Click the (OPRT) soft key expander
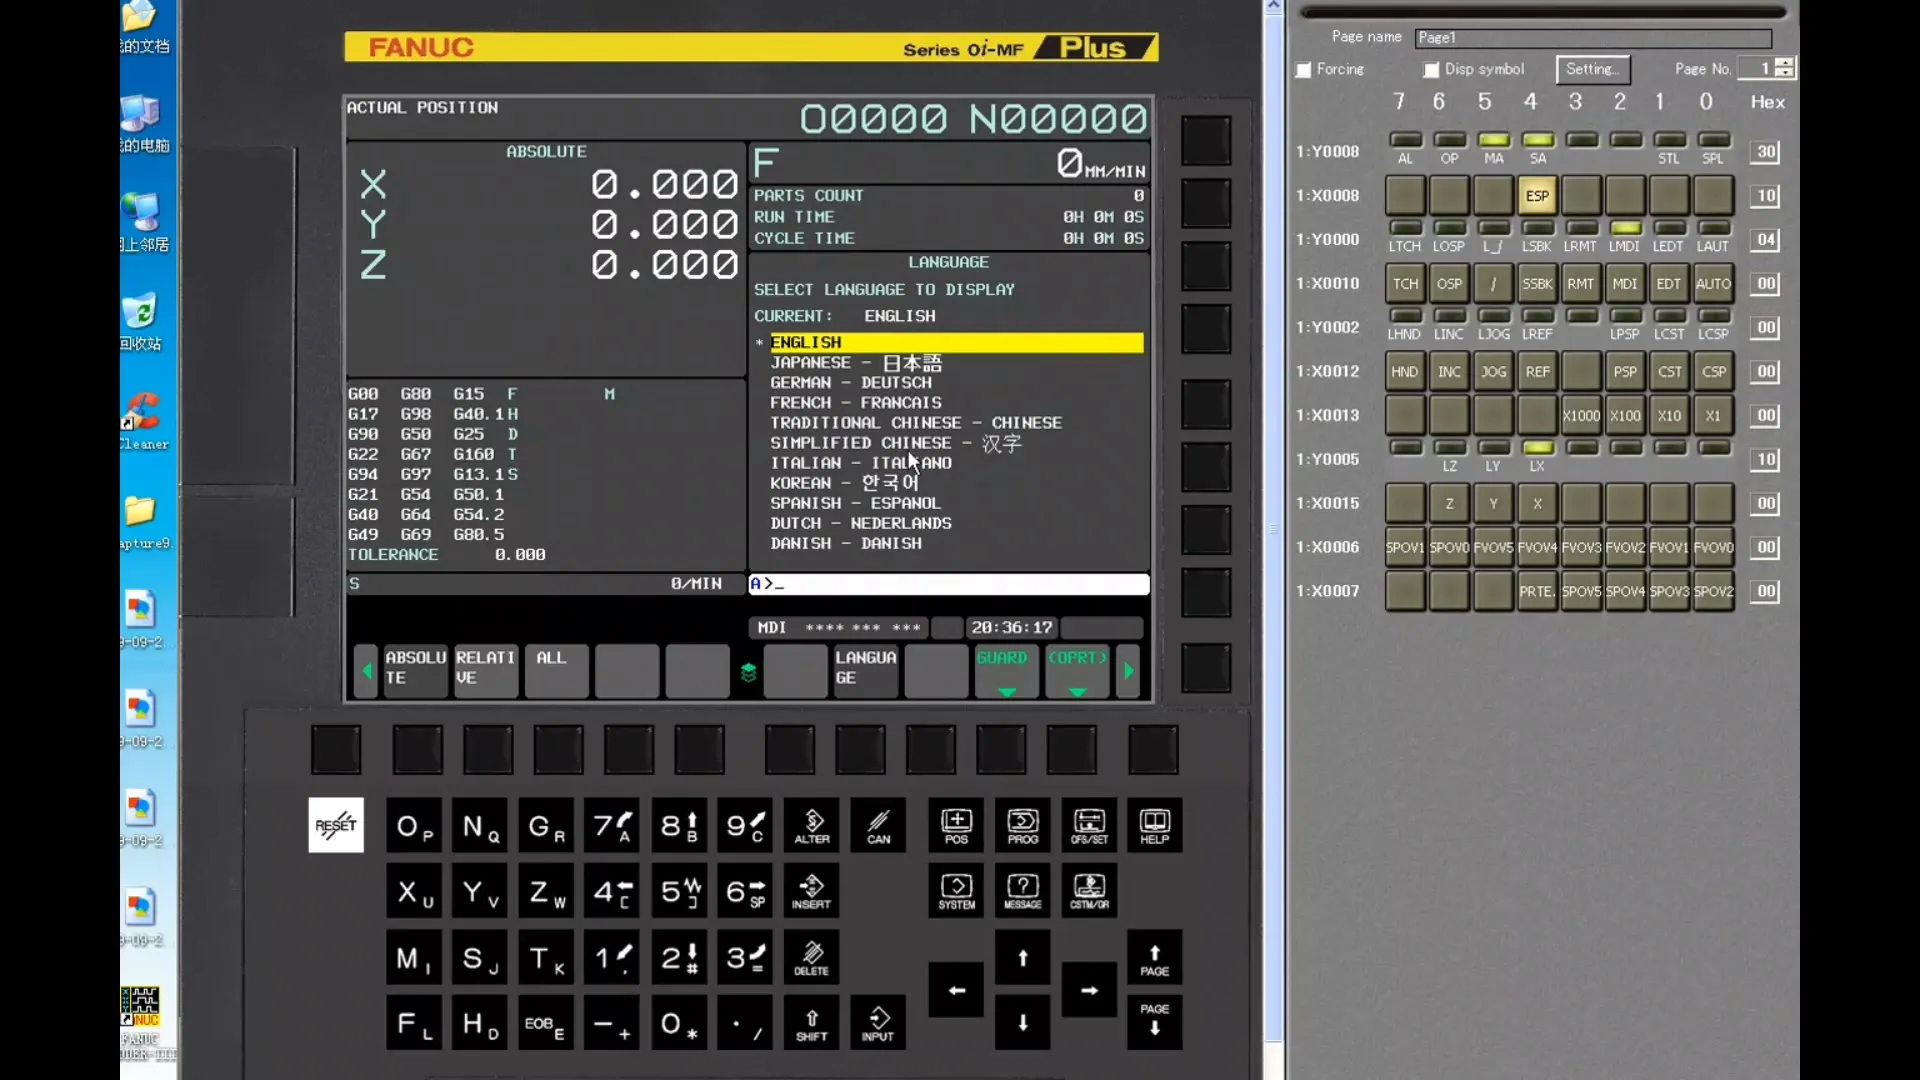1920x1080 pixels. (x=1077, y=670)
